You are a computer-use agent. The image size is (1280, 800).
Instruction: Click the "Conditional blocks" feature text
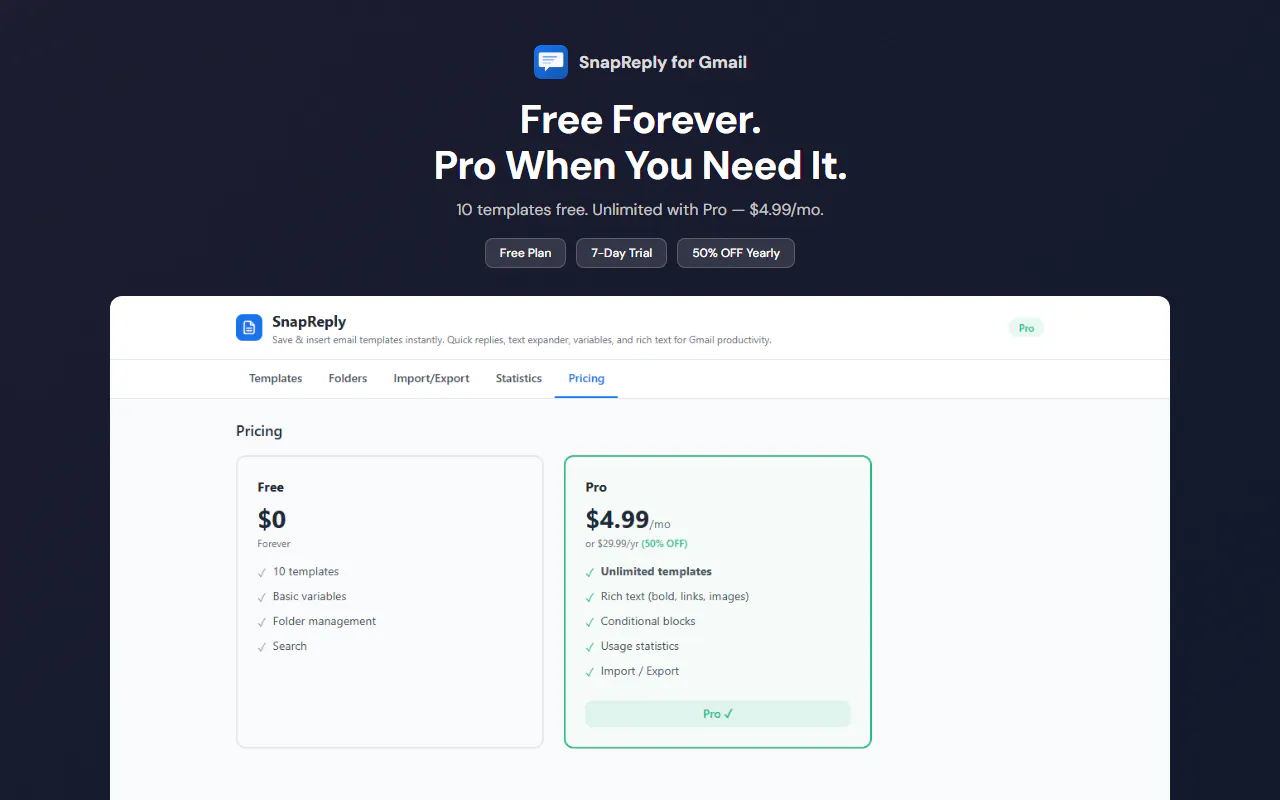click(x=648, y=621)
